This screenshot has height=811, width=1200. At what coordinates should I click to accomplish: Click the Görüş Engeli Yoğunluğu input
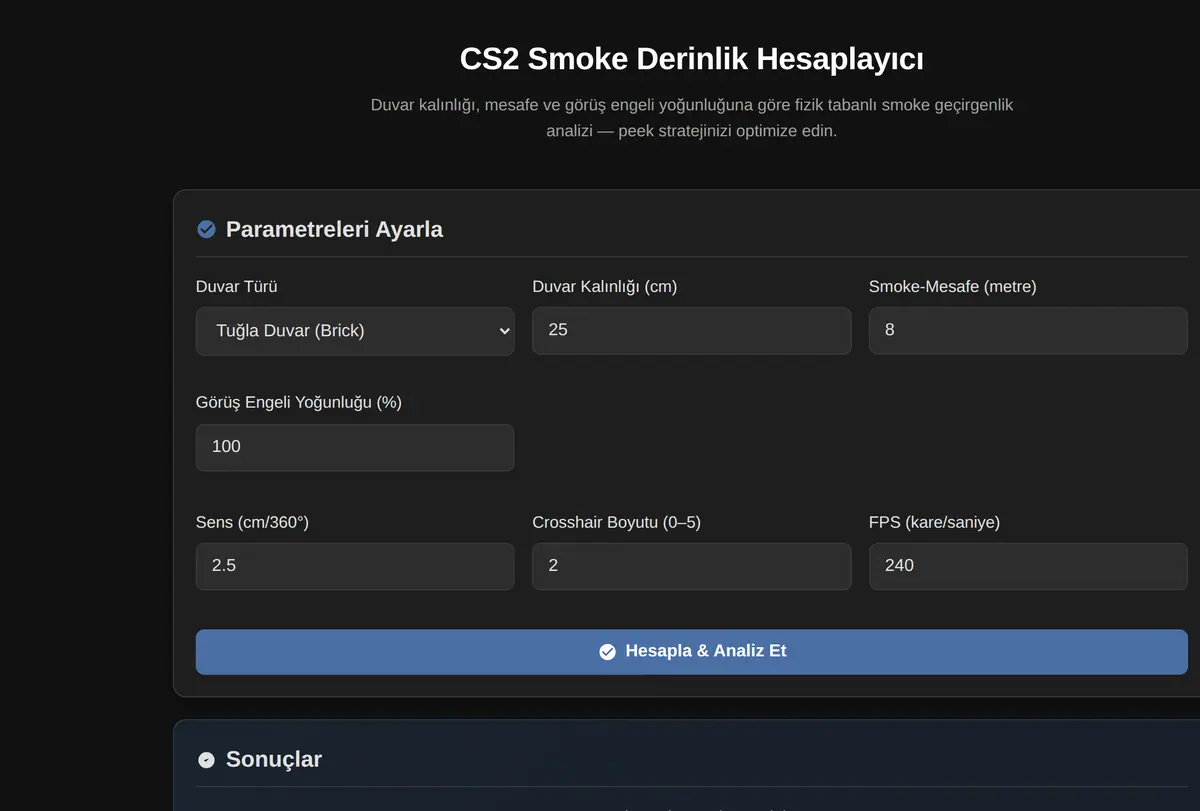click(x=355, y=447)
